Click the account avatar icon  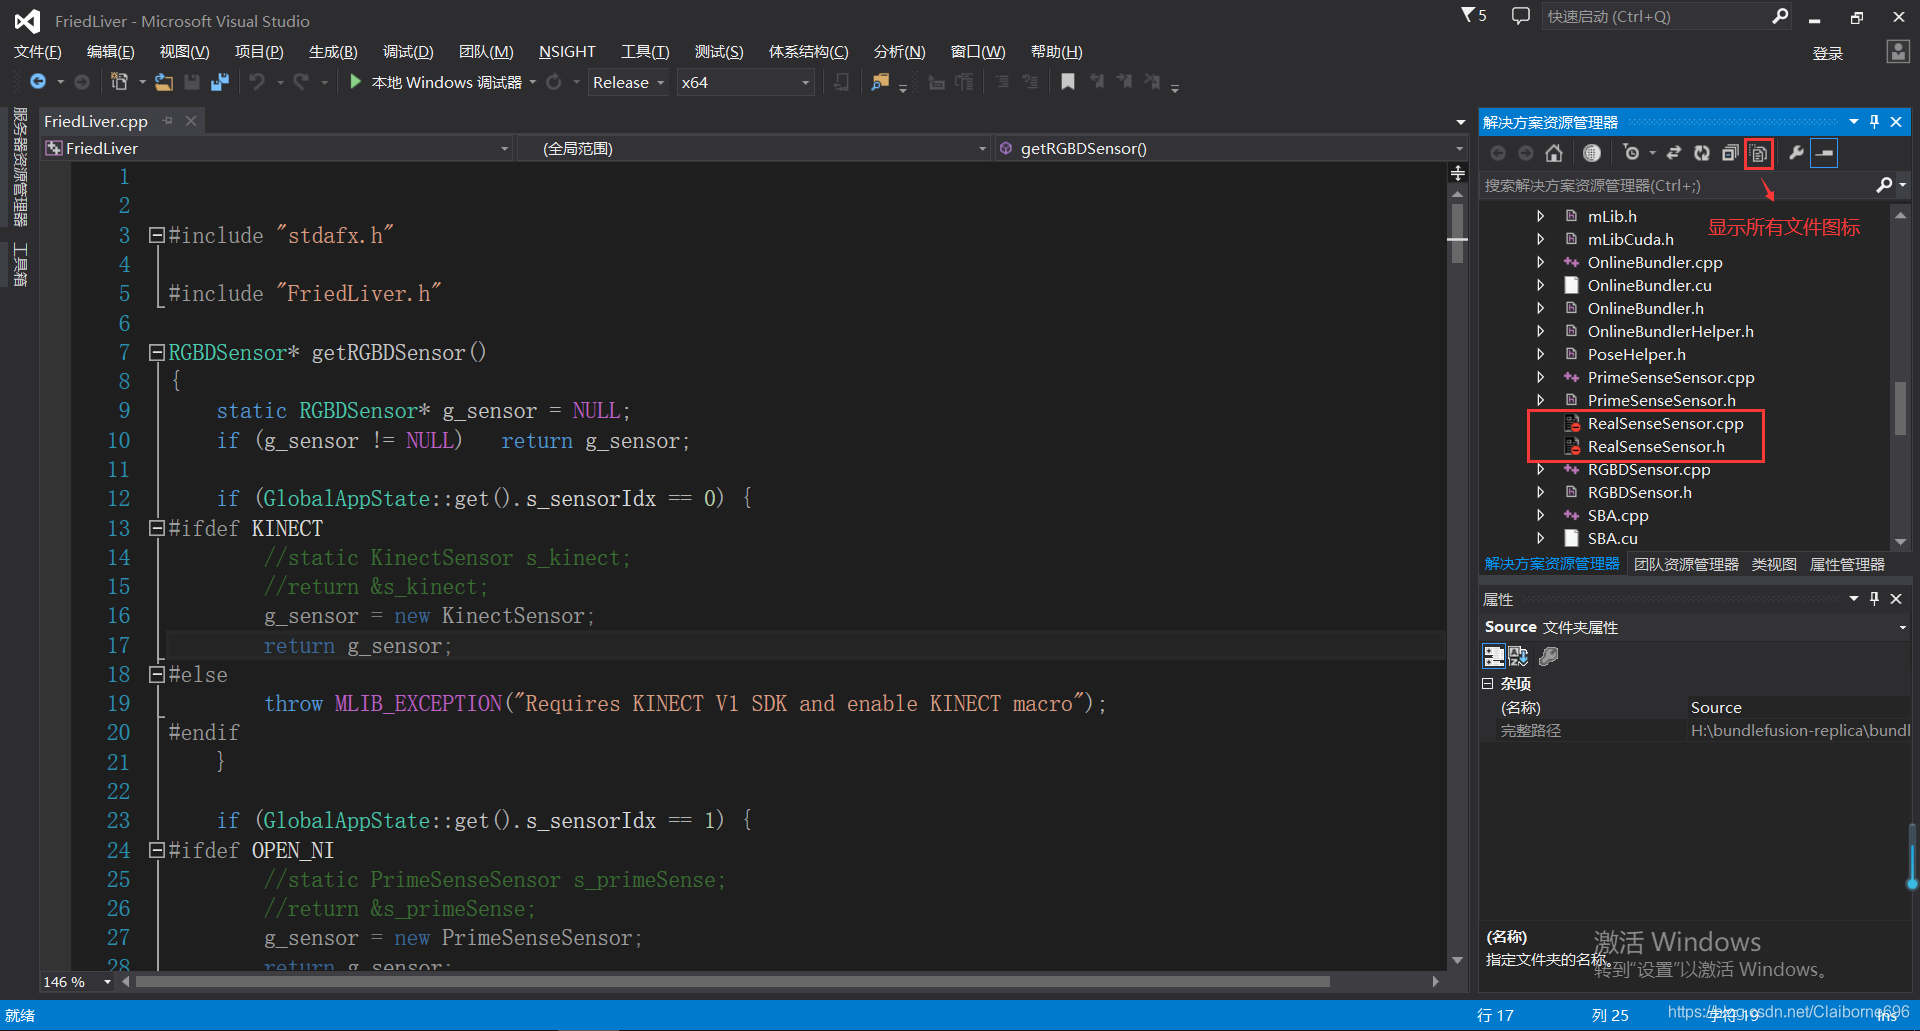tap(1898, 52)
